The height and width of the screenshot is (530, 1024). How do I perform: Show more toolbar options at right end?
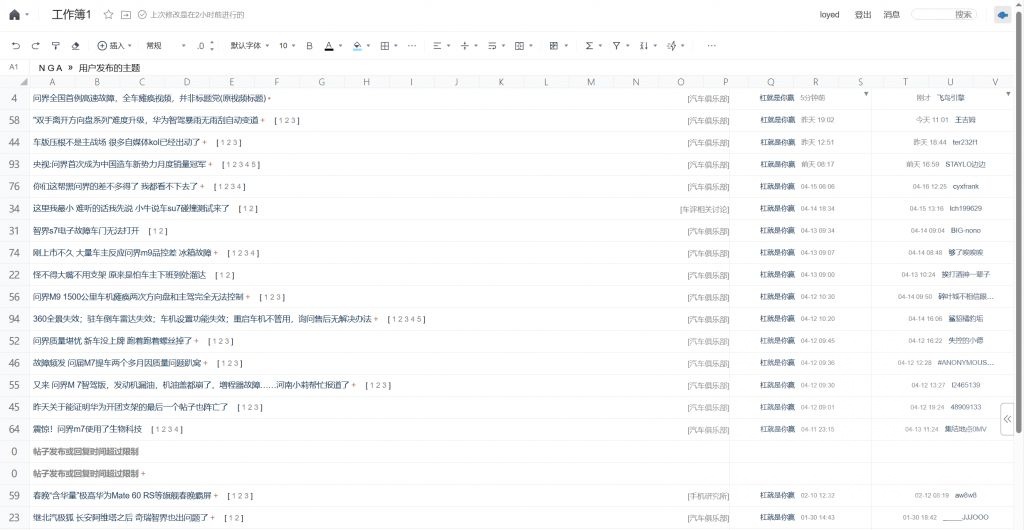tap(711, 46)
